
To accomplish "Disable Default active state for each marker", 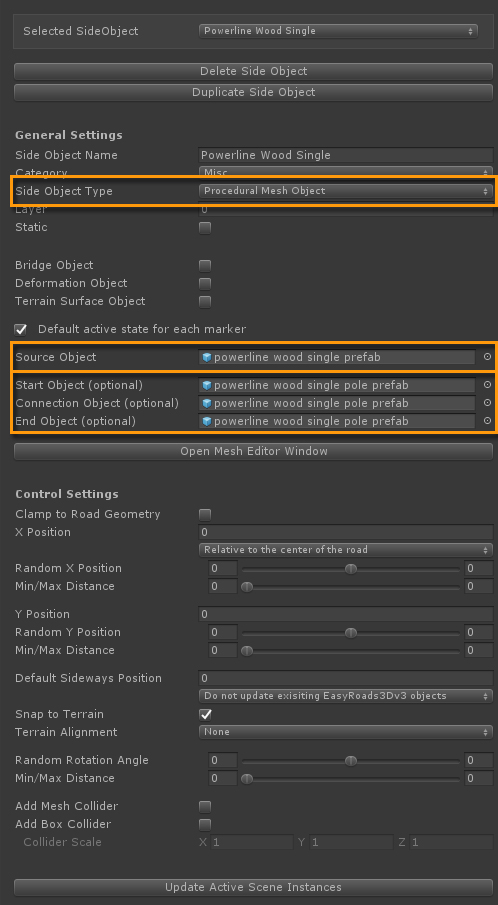I will point(21,330).
